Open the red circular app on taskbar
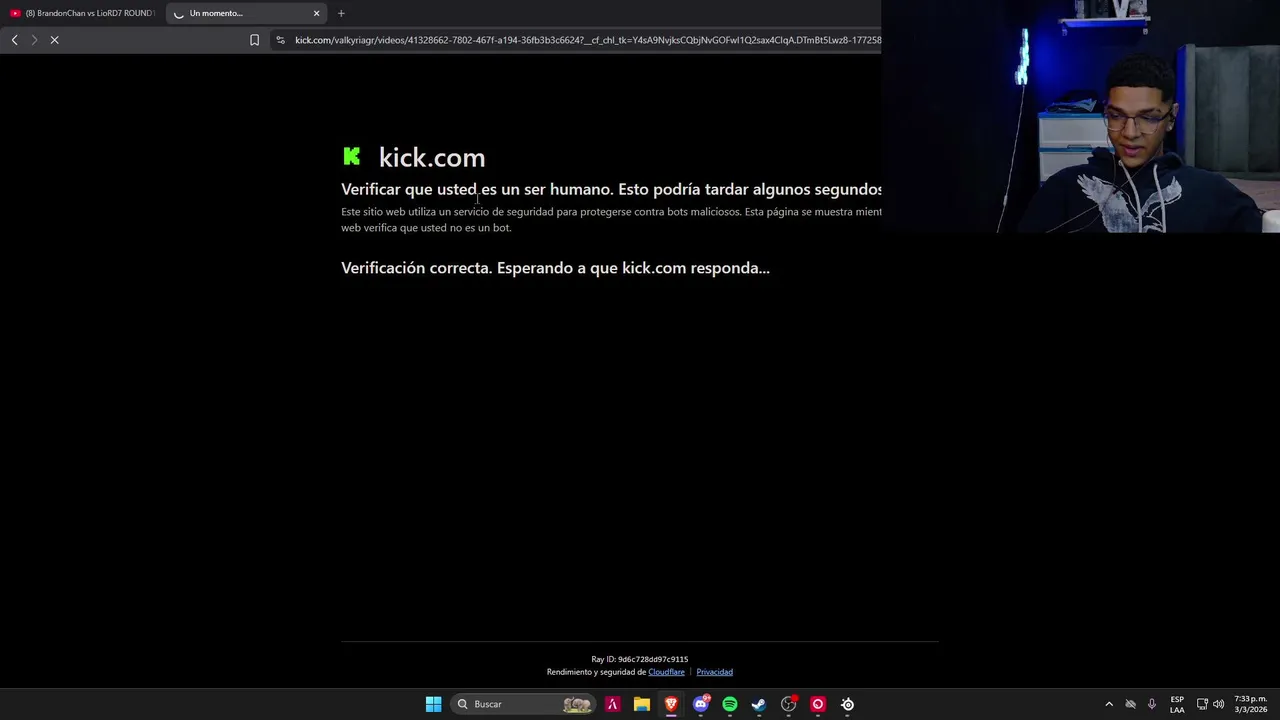1280x720 pixels. [818, 704]
